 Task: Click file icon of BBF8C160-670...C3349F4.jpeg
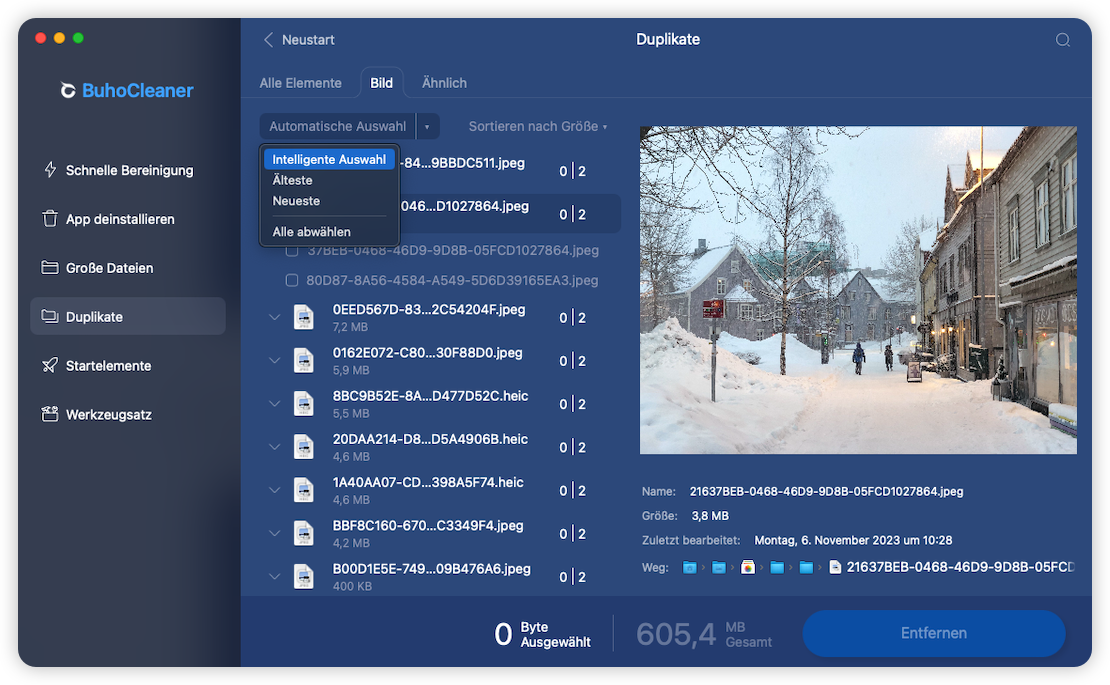pos(304,533)
